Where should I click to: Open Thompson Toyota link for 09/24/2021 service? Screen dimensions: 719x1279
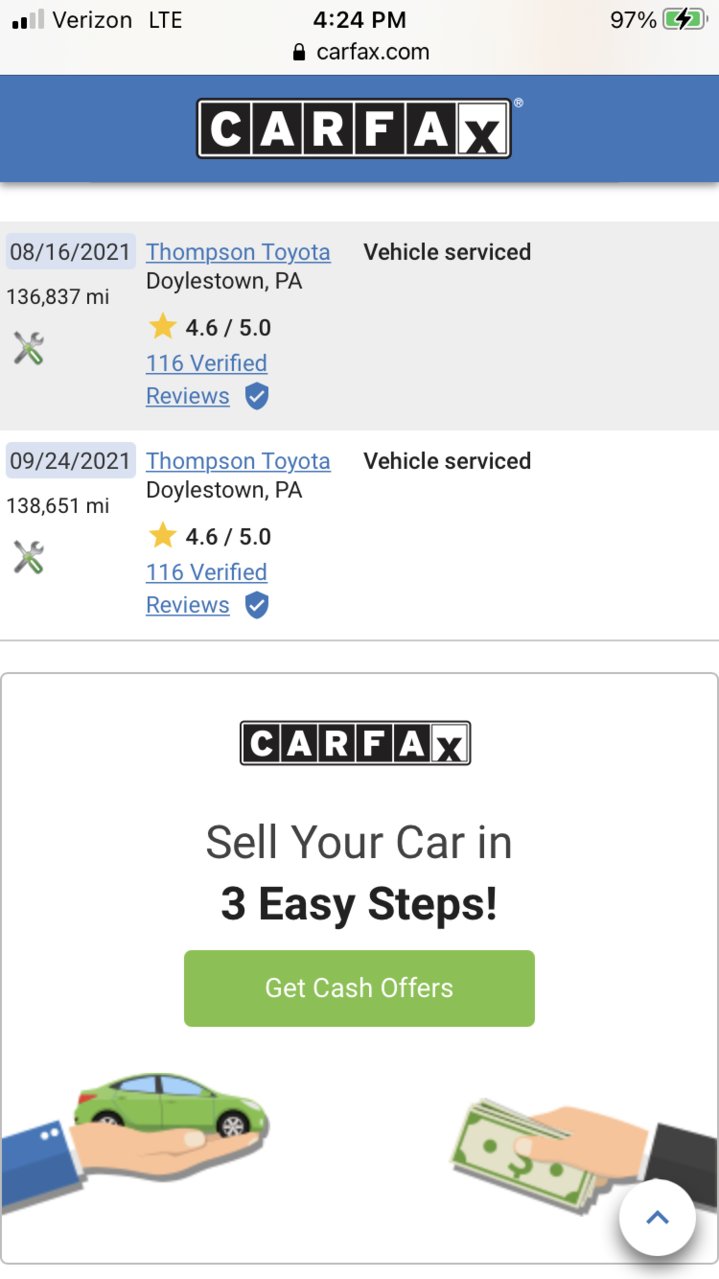(x=238, y=461)
